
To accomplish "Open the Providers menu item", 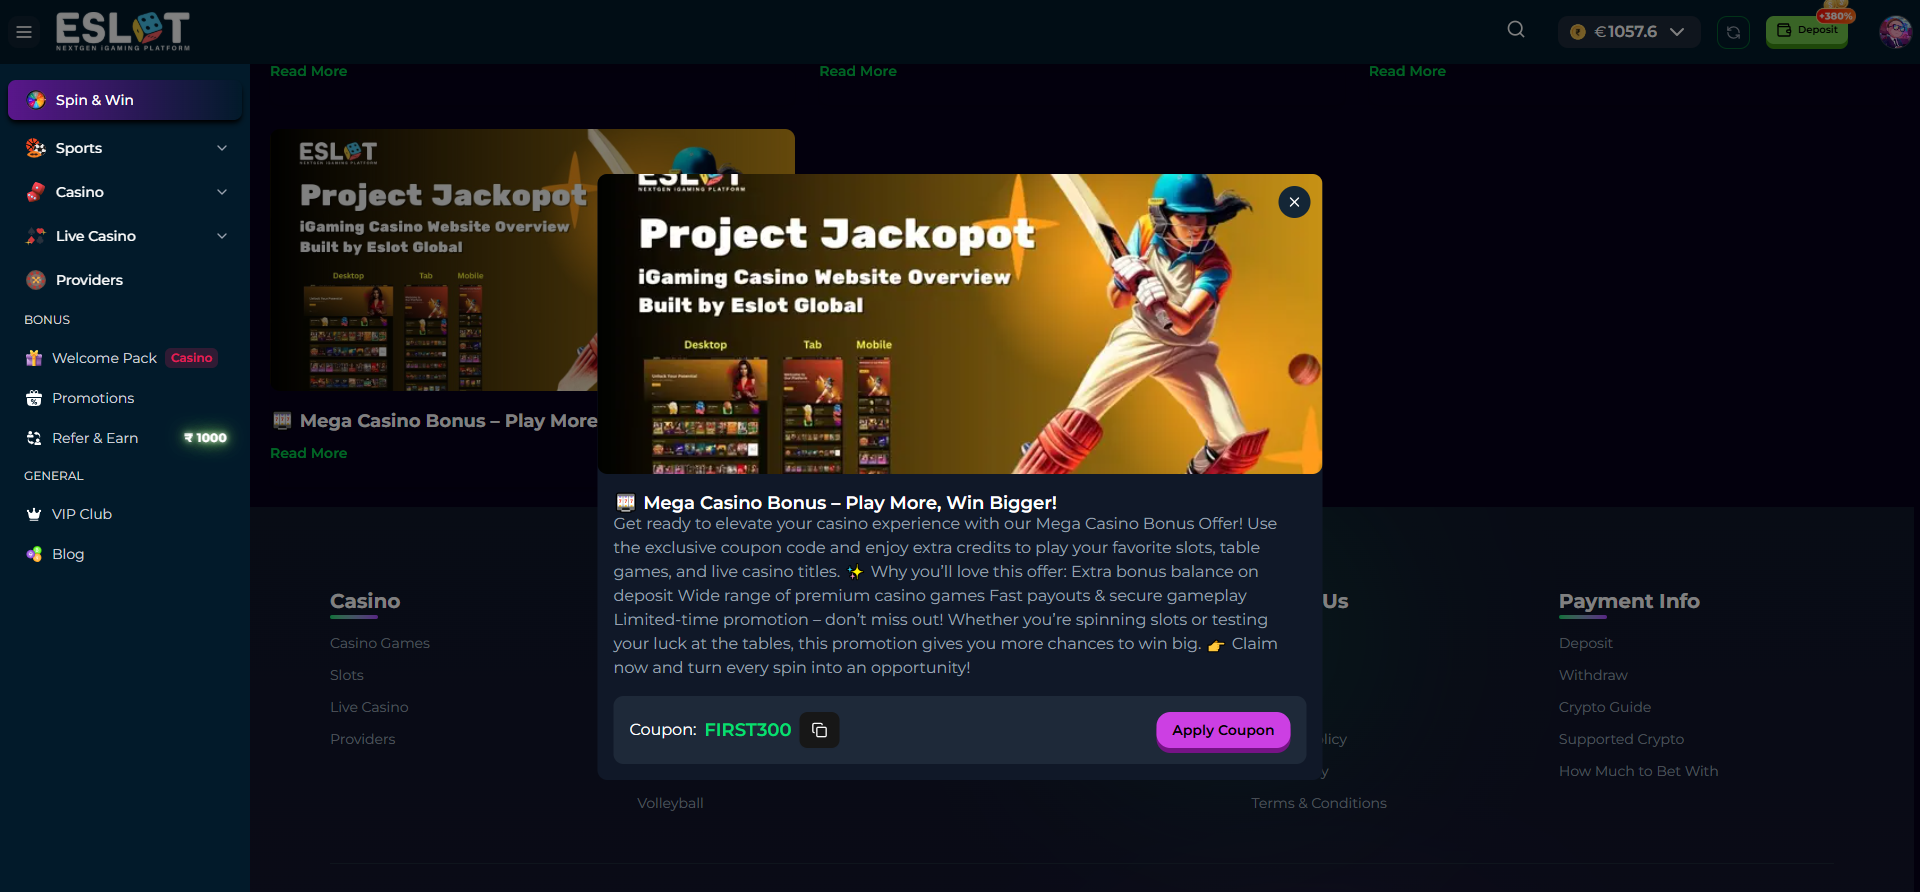I will coord(125,280).
